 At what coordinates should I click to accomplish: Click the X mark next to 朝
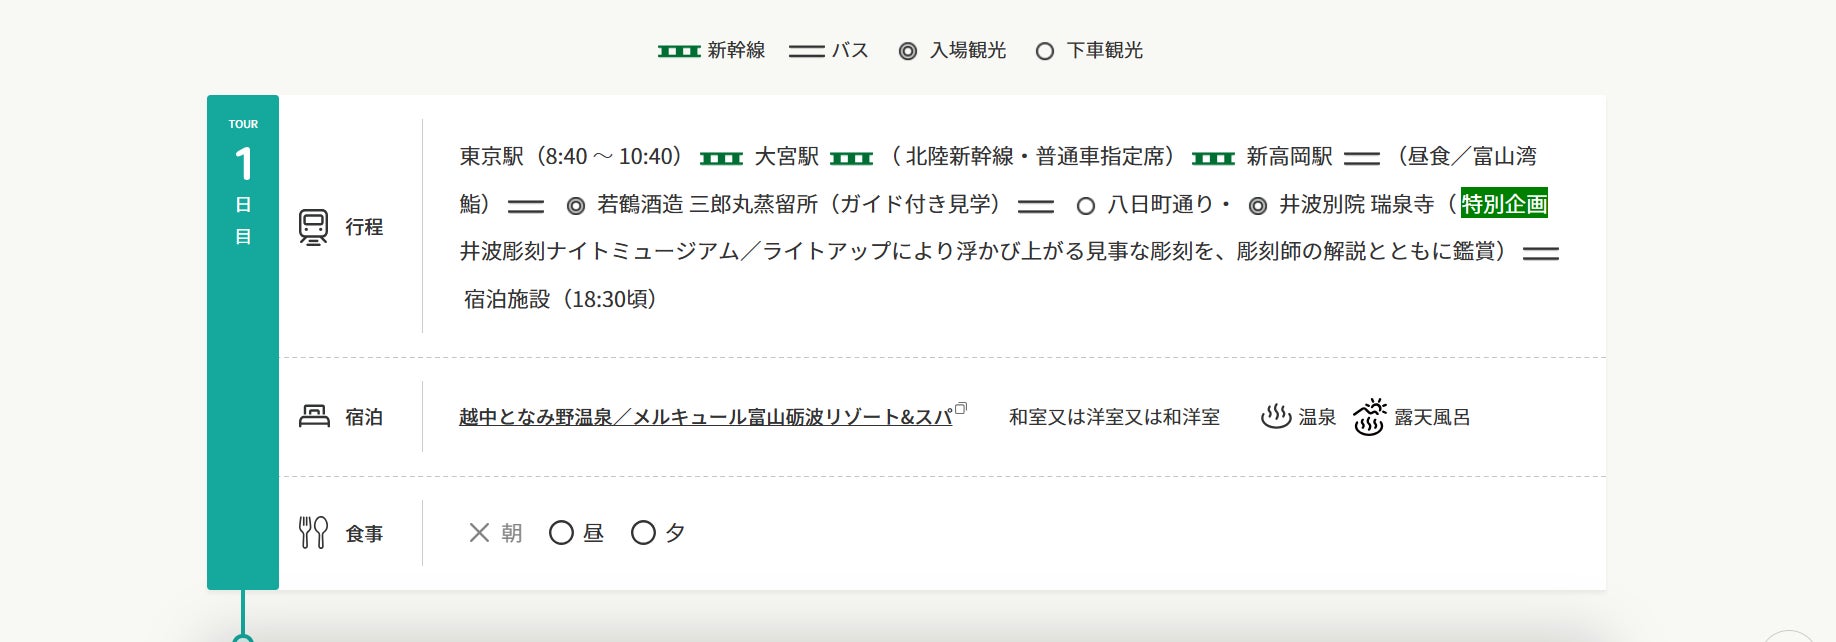[479, 533]
